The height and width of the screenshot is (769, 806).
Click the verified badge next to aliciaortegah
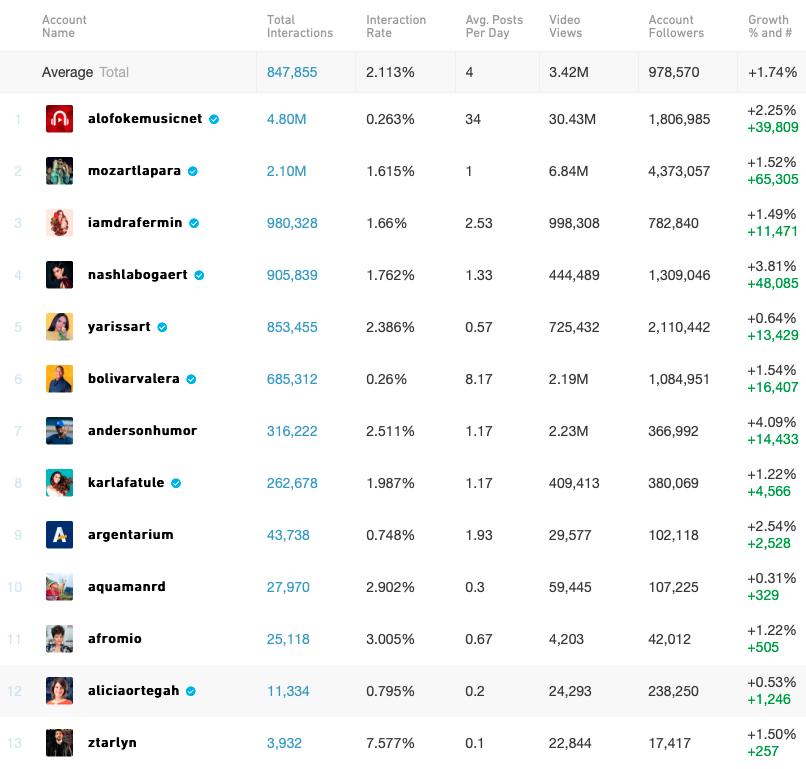click(191, 691)
